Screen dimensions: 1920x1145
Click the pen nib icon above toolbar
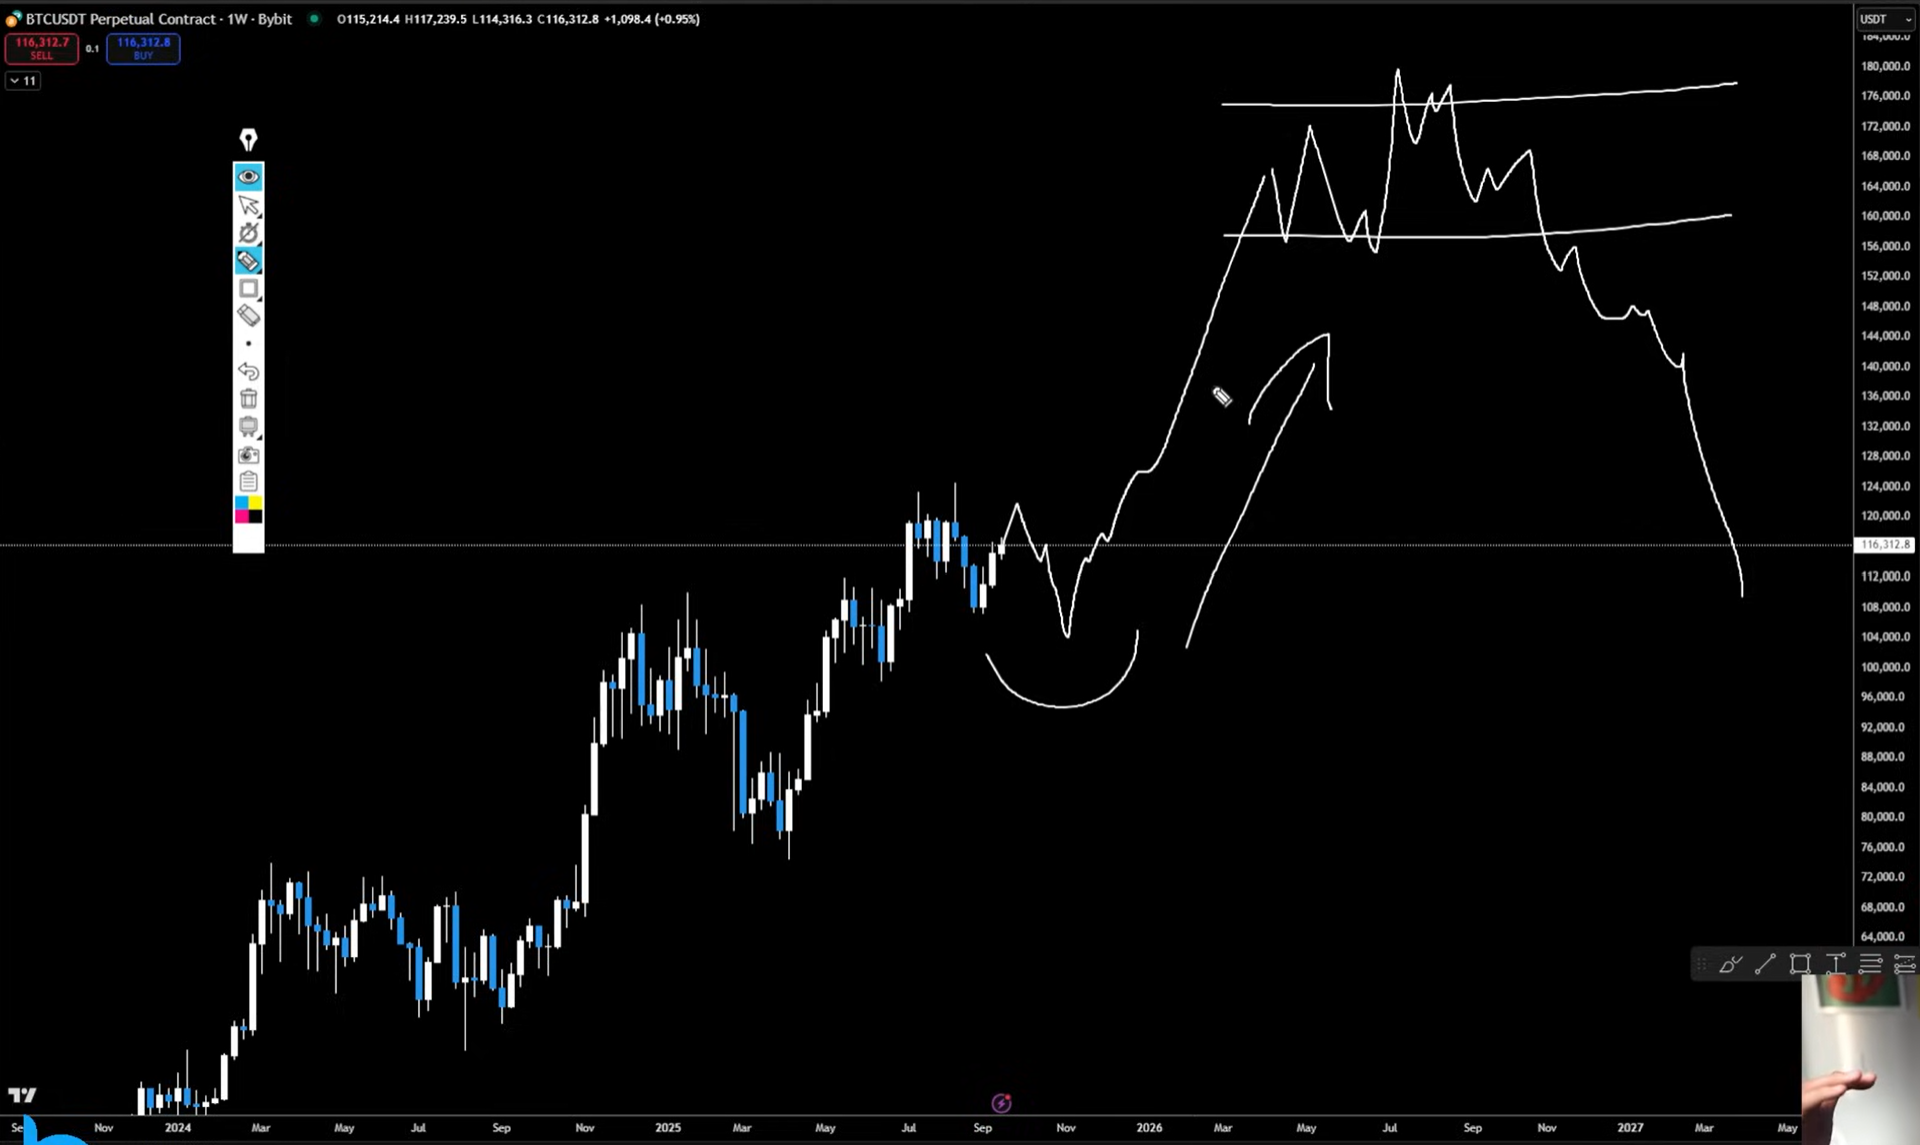coord(248,140)
